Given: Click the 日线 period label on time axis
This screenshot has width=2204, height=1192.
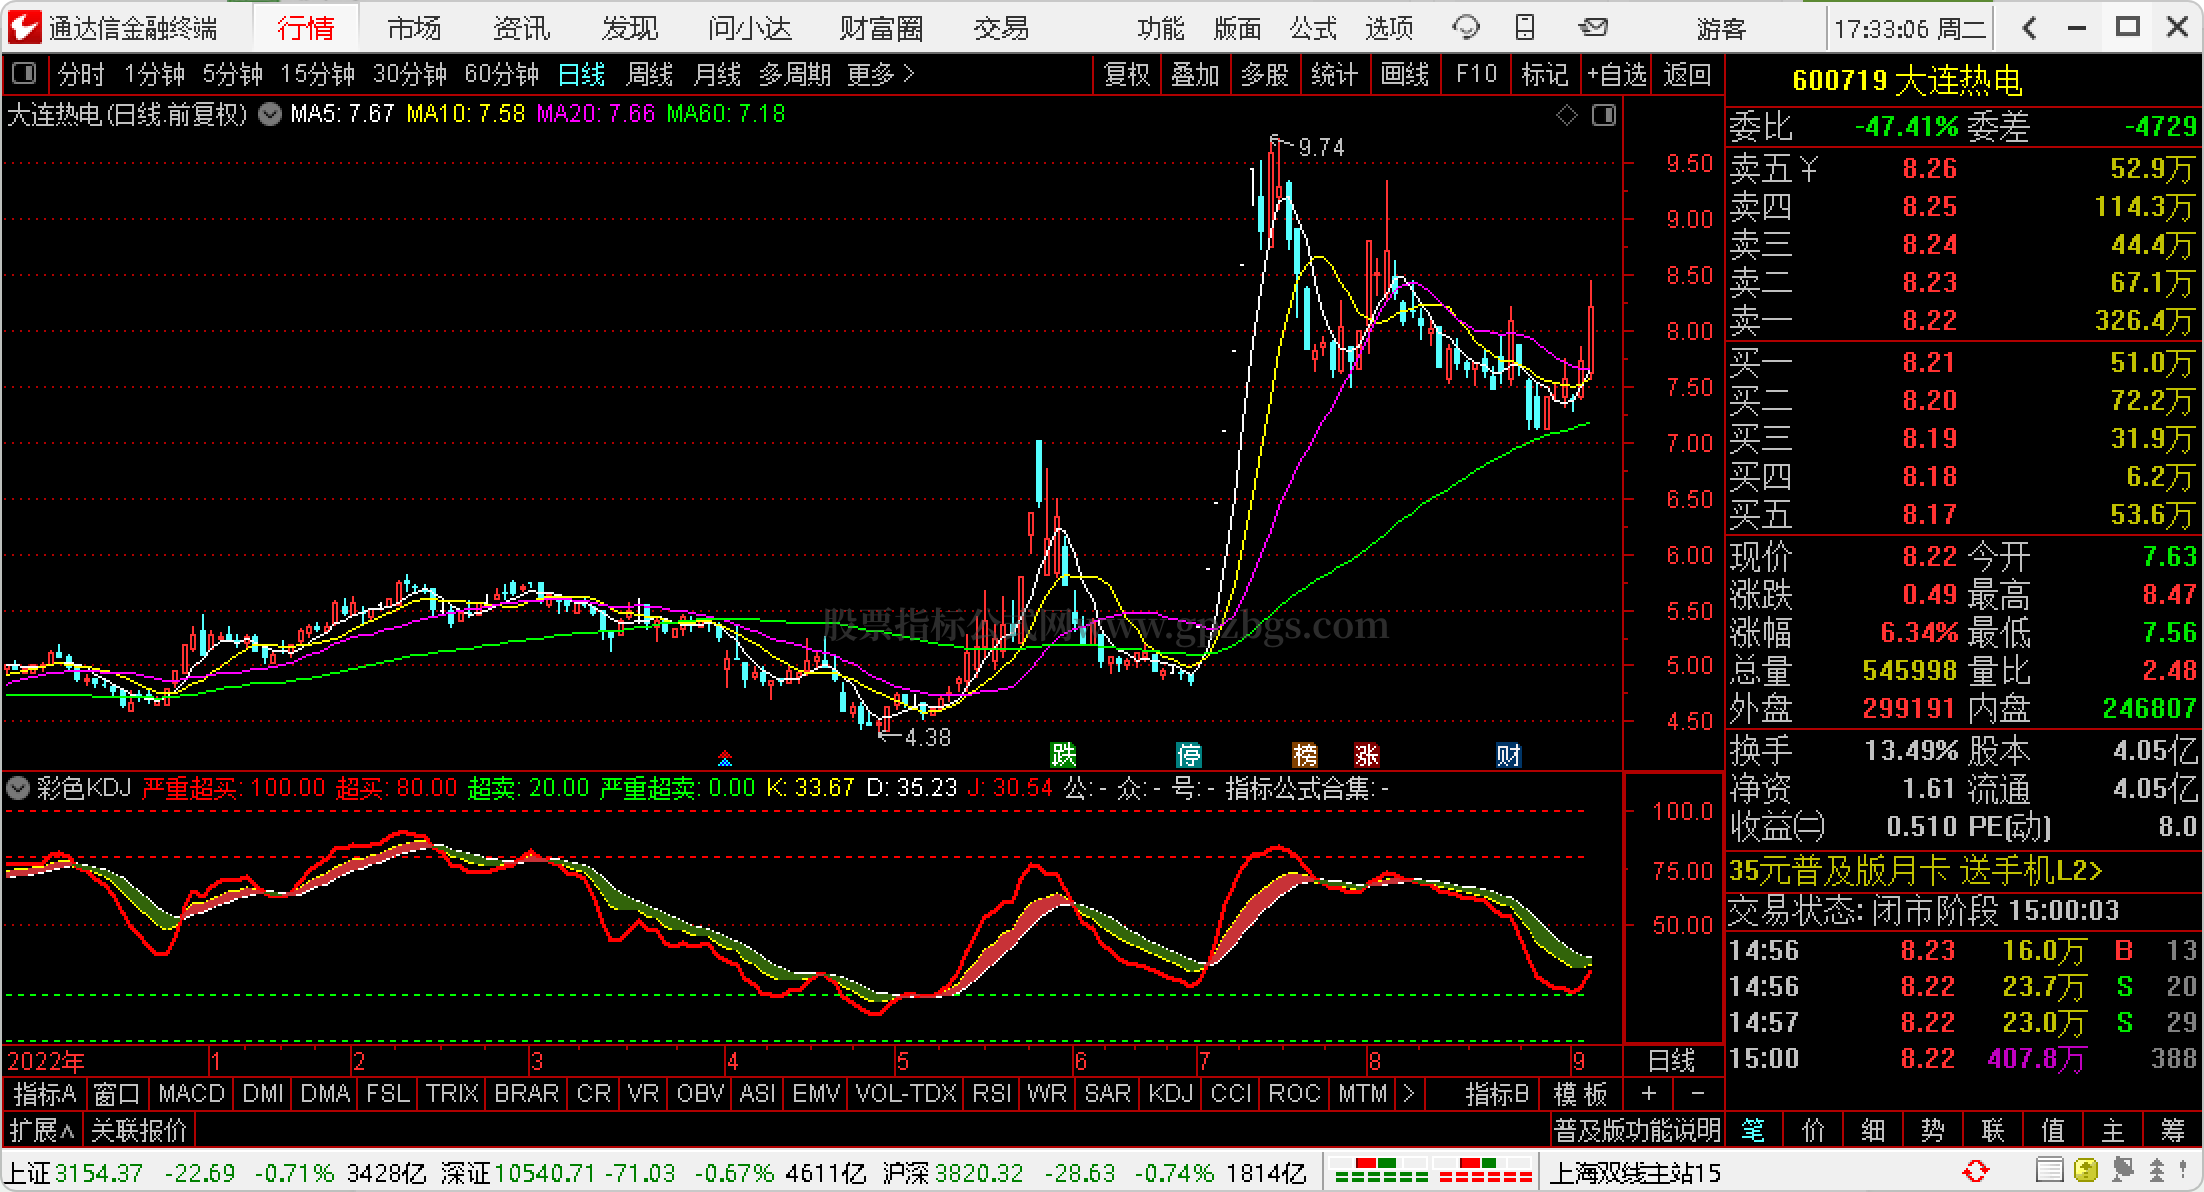Looking at the screenshot, I should [1671, 1060].
